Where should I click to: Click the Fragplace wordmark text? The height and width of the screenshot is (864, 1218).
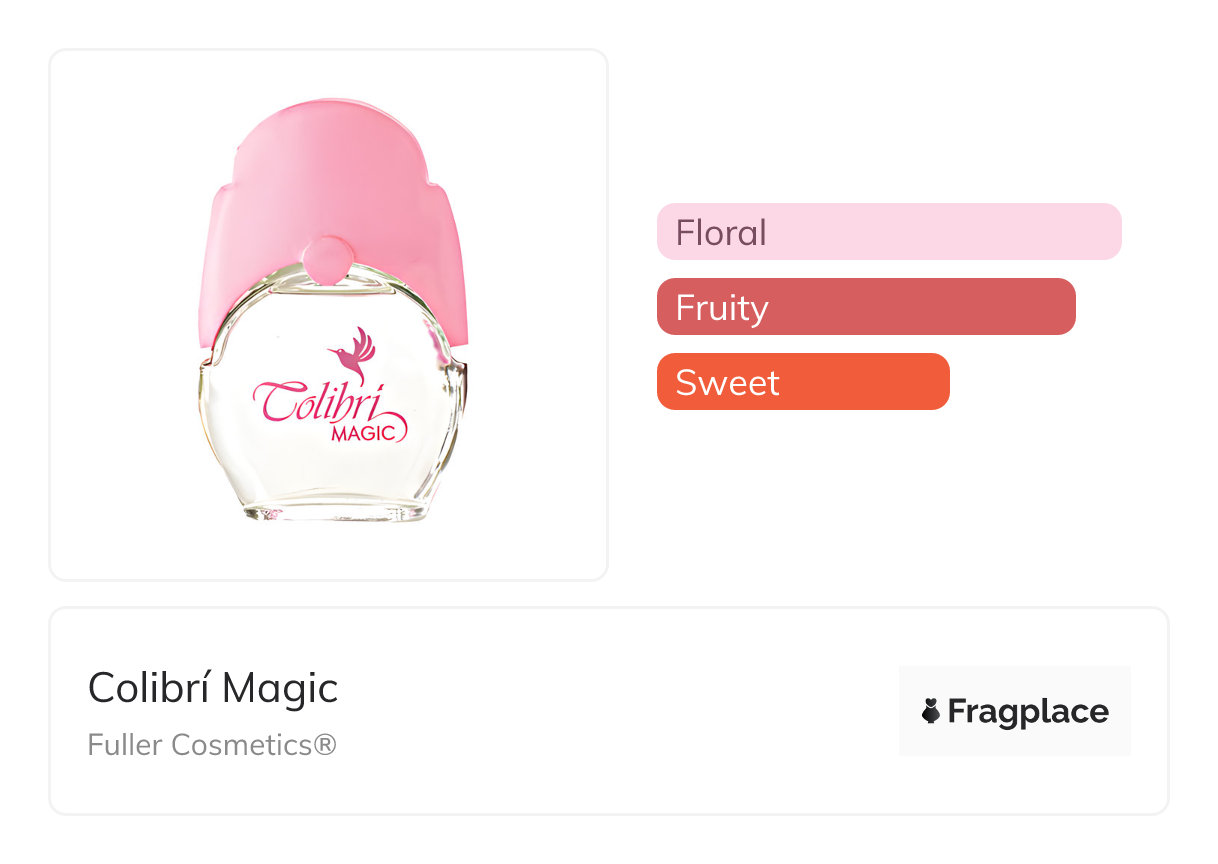tap(1028, 712)
